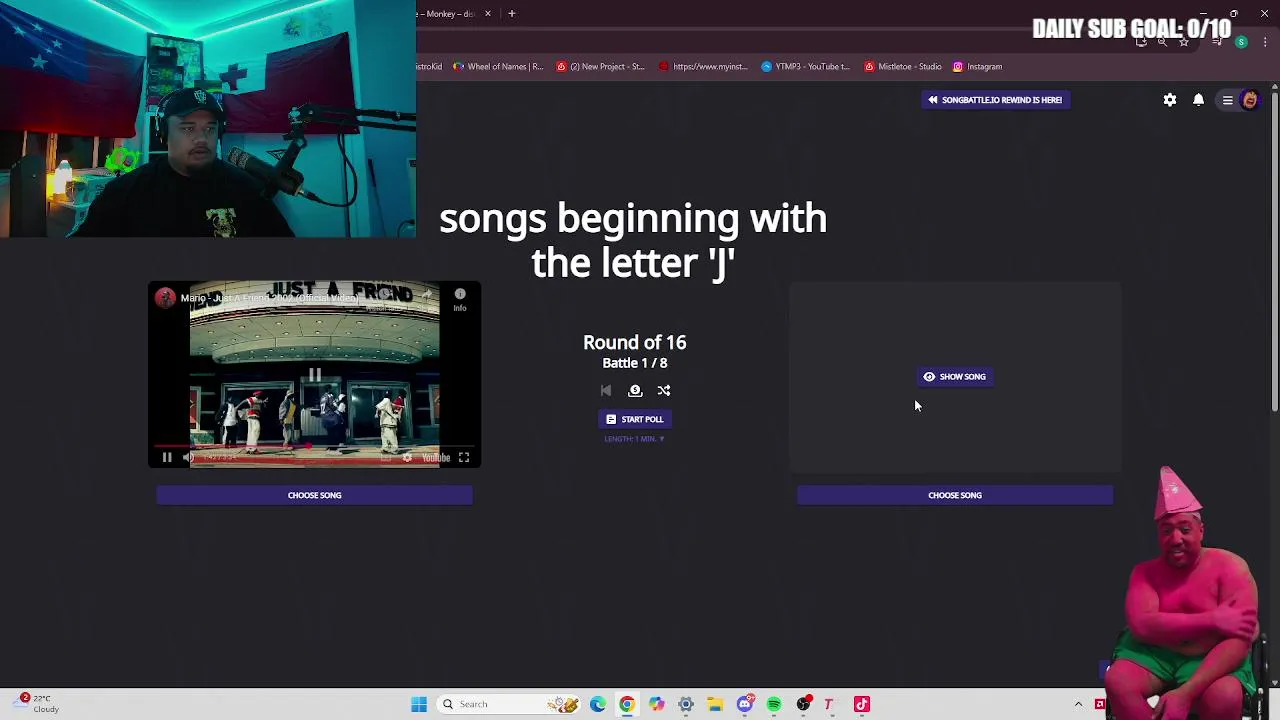The width and height of the screenshot is (1280, 720).
Task: Open the user profile avatar
Action: pyautogui.click(x=1249, y=100)
